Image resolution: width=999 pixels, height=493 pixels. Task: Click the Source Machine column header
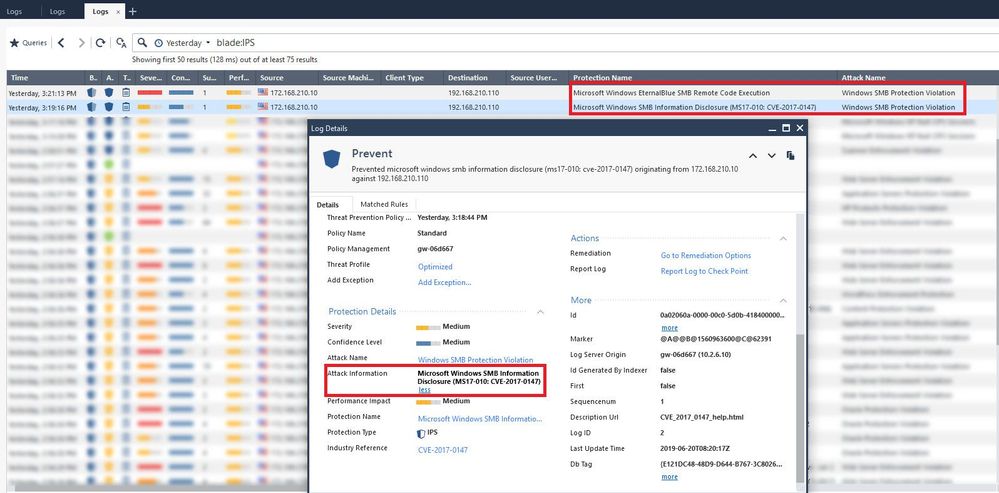tap(349, 78)
